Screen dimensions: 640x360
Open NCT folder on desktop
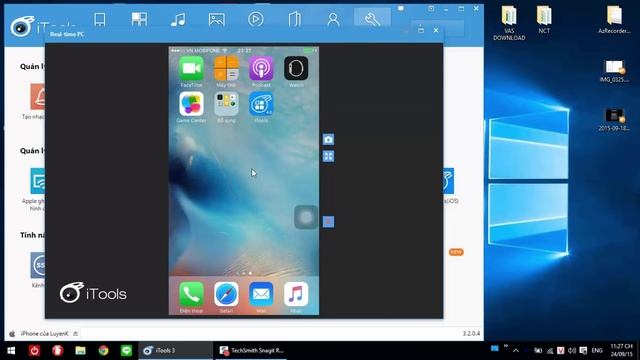(x=544, y=20)
